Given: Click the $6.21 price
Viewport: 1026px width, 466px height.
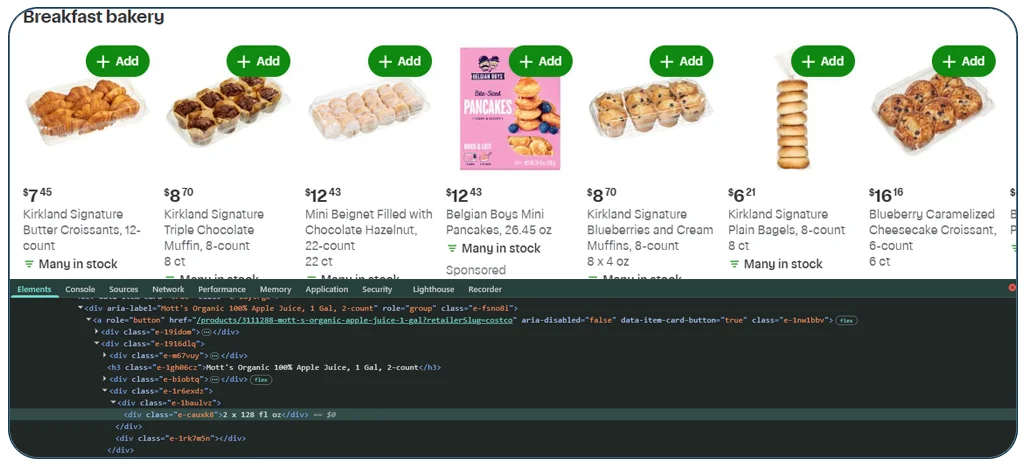Looking at the screenshot, I should [743, 194].
